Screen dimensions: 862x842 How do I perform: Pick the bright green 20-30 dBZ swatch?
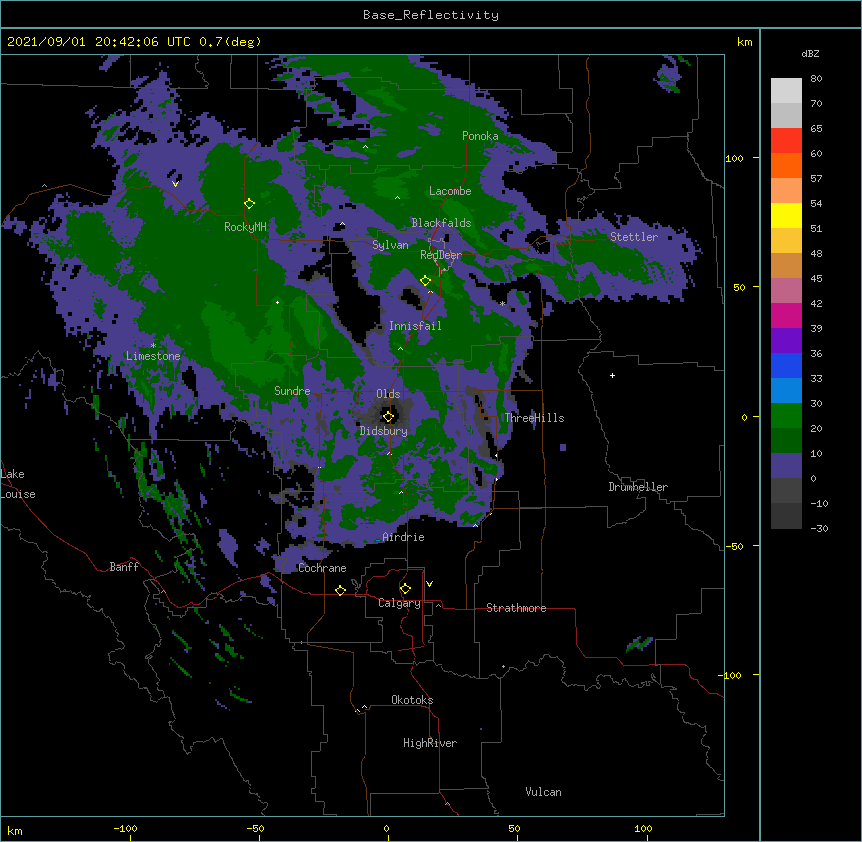[x=786, y=416]
